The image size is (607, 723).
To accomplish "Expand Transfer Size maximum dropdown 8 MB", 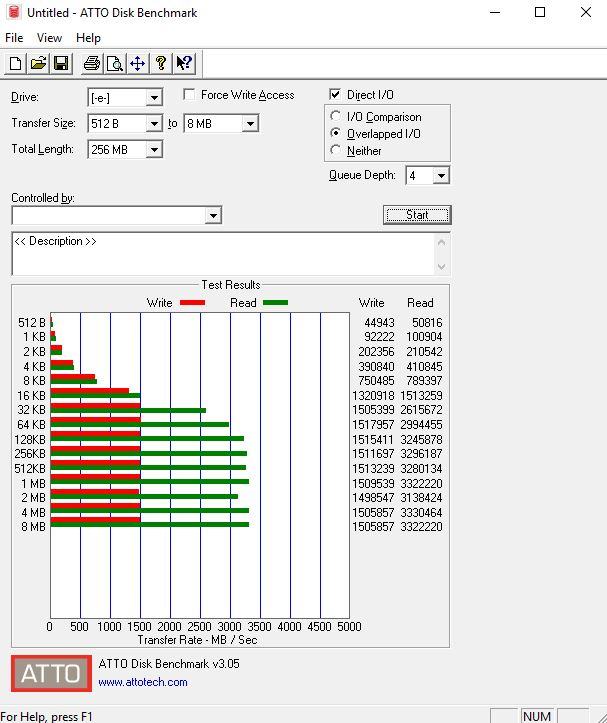I will (x=250, y=124).
